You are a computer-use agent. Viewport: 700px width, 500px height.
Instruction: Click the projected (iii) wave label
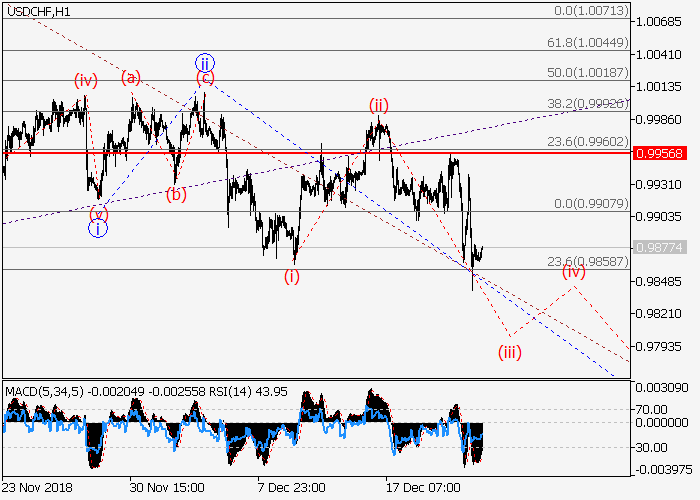click(x=510, y=351)
